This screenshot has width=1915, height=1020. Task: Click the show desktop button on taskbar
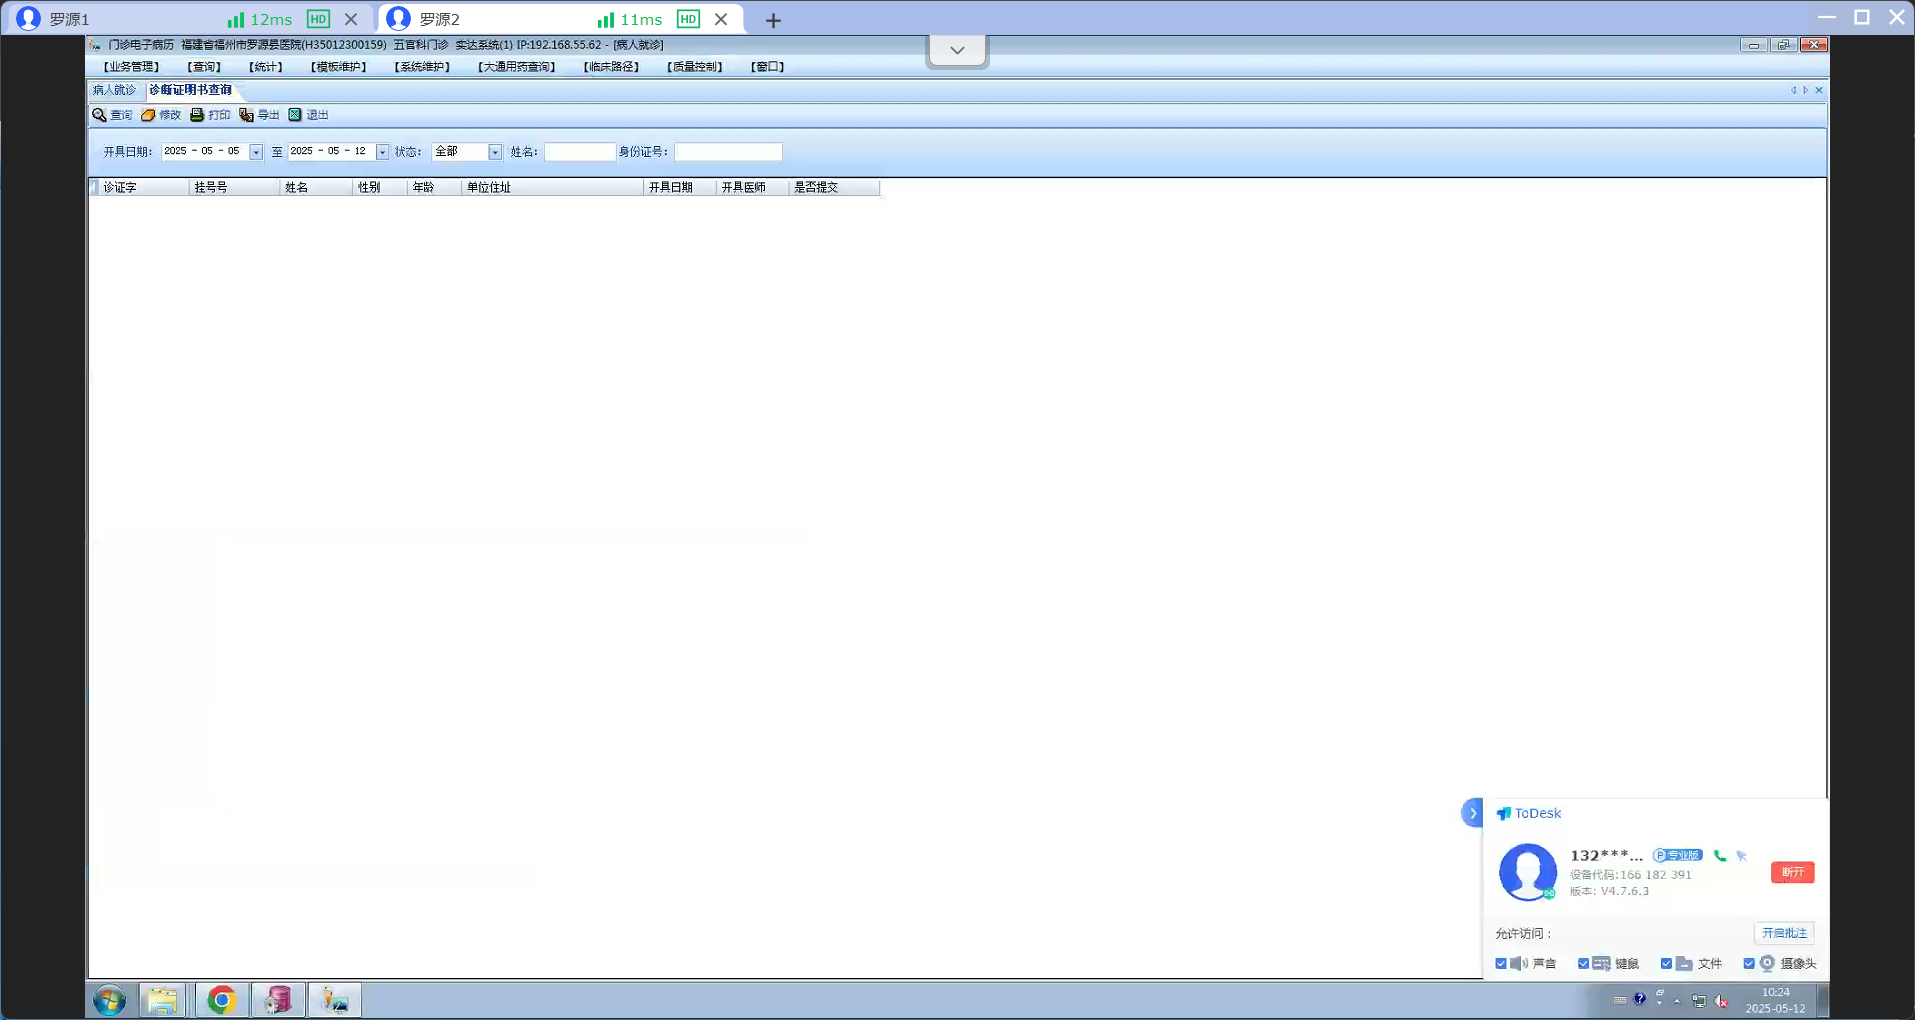pos(1823,1000)
